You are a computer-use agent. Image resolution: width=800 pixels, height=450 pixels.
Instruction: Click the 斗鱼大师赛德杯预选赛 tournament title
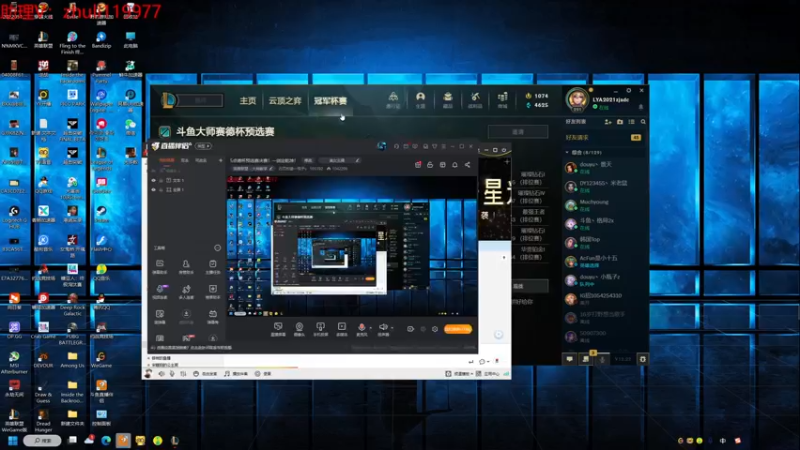(226, 132)
